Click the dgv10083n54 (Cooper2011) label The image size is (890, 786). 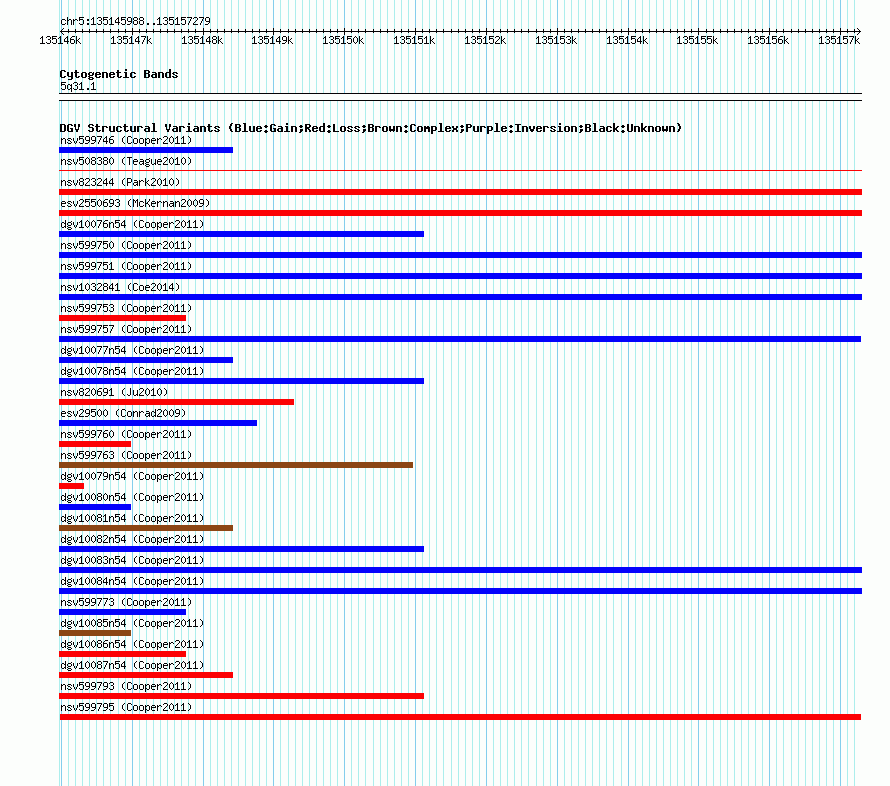[132, 560]
